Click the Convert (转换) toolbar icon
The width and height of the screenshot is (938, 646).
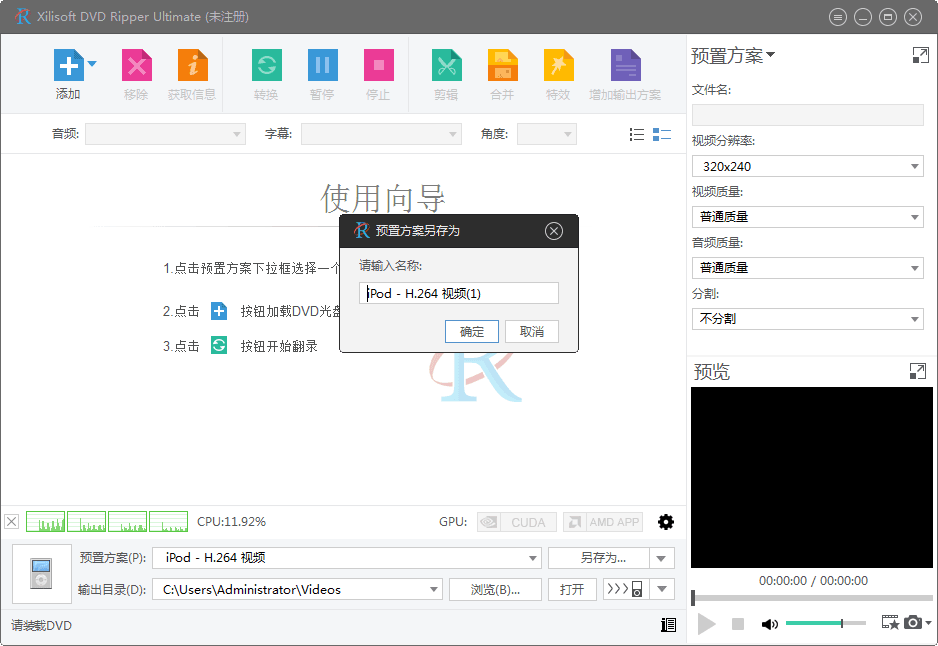click(267, 65)
